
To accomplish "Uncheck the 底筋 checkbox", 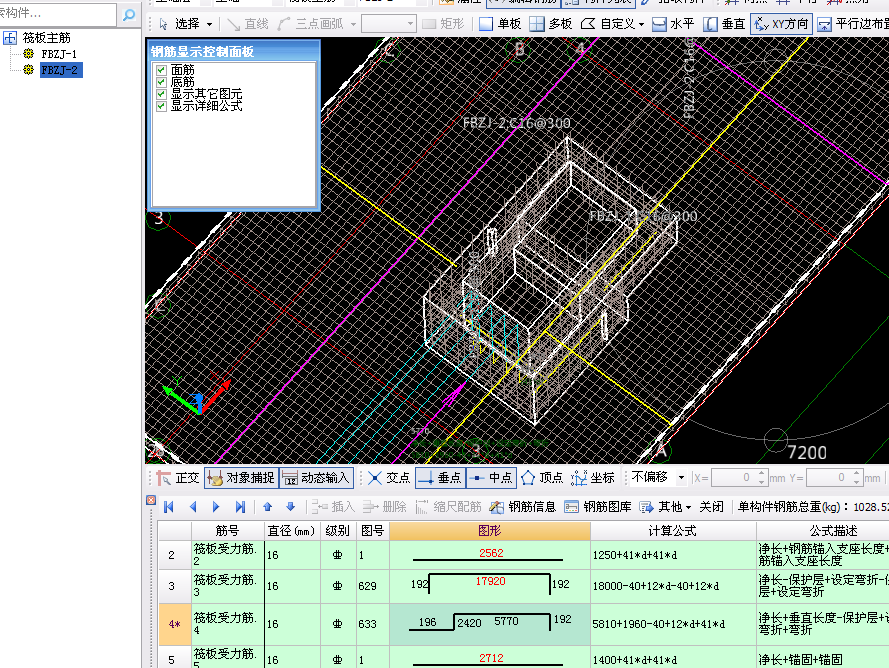I will (161, 82).
